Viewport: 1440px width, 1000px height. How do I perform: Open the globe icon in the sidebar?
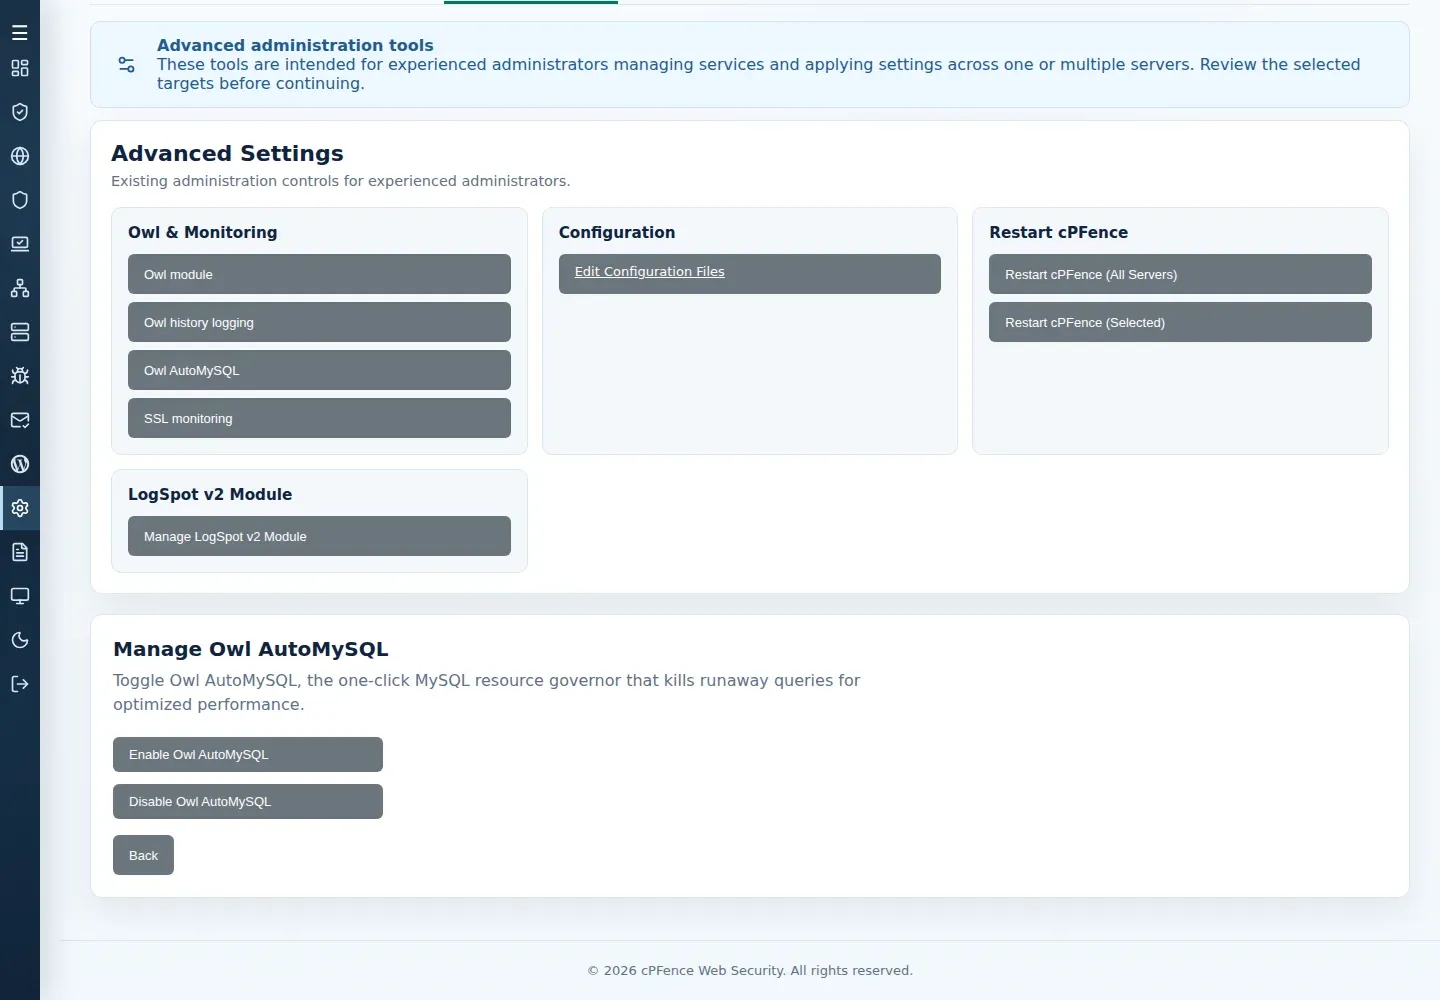pyautogui.click(x=20, y=156)
